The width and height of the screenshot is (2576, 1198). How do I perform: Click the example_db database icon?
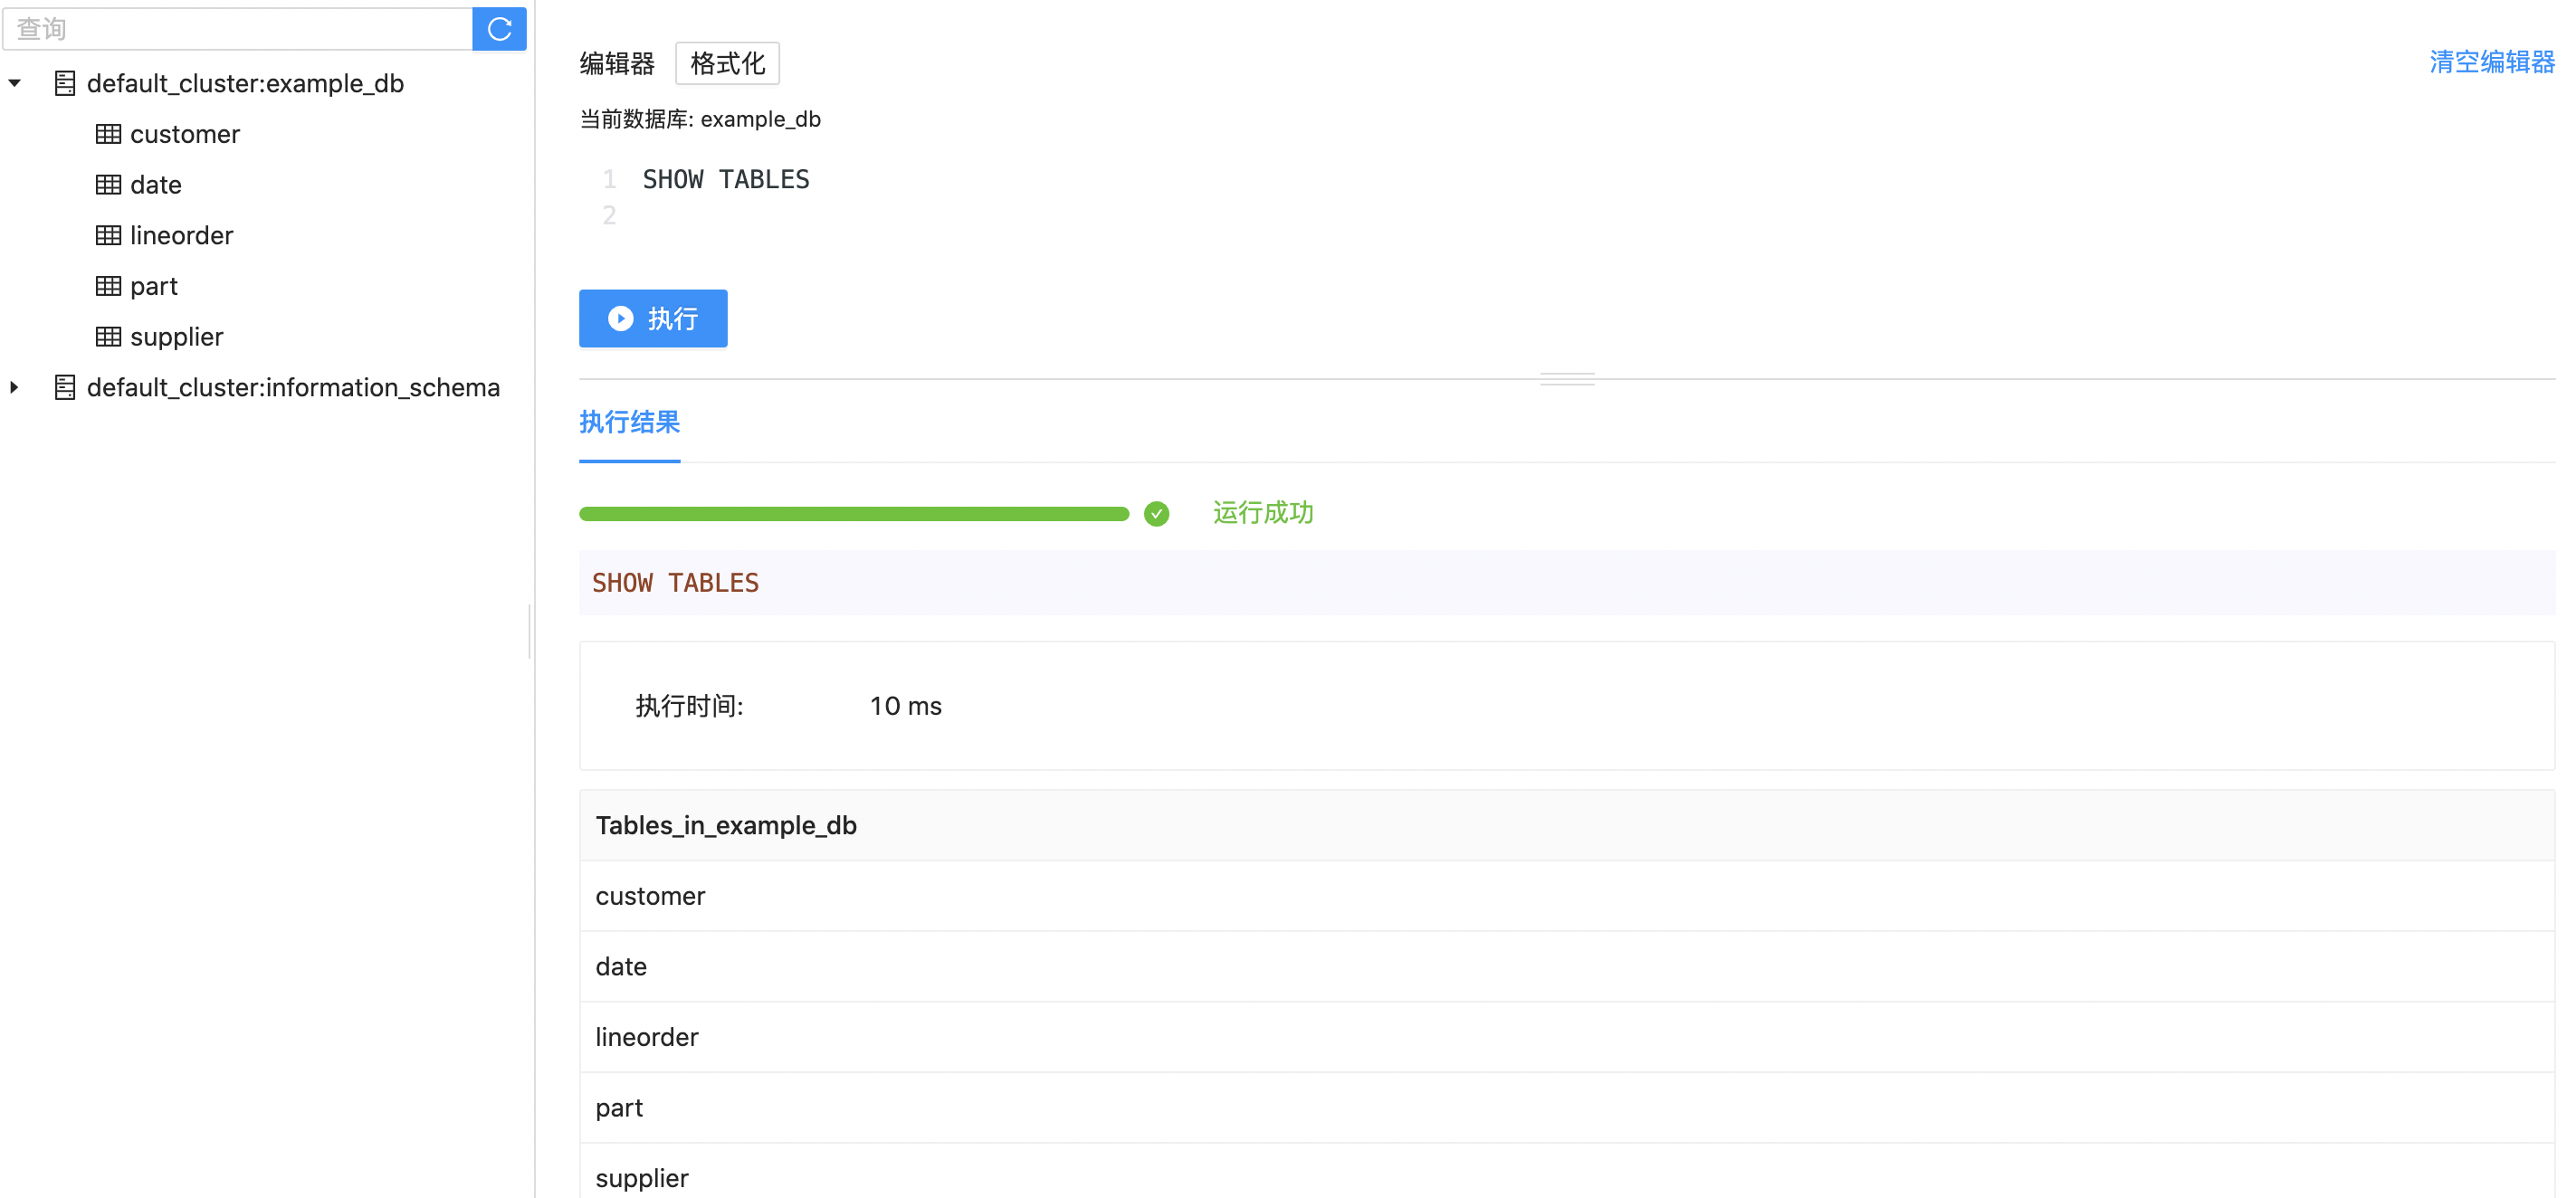(x=65, y=83)
